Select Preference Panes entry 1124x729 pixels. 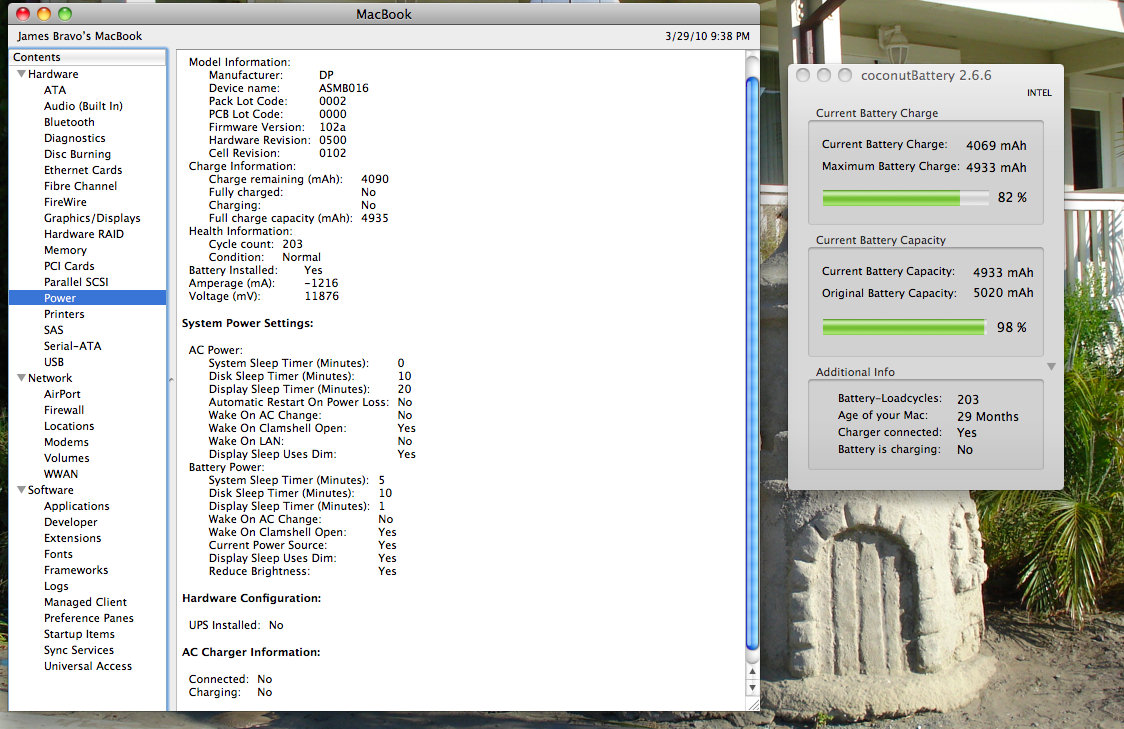click(89, 618)
